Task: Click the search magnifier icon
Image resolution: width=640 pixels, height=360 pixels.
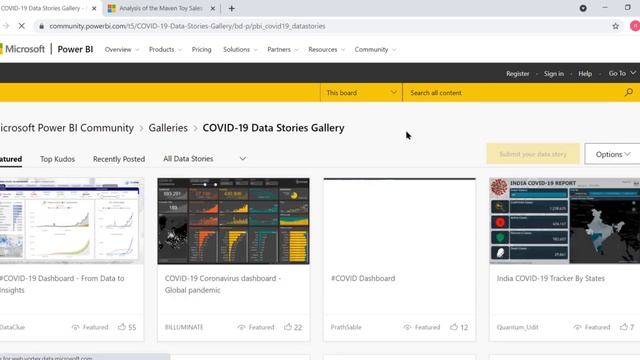Action: coord(629,93)
